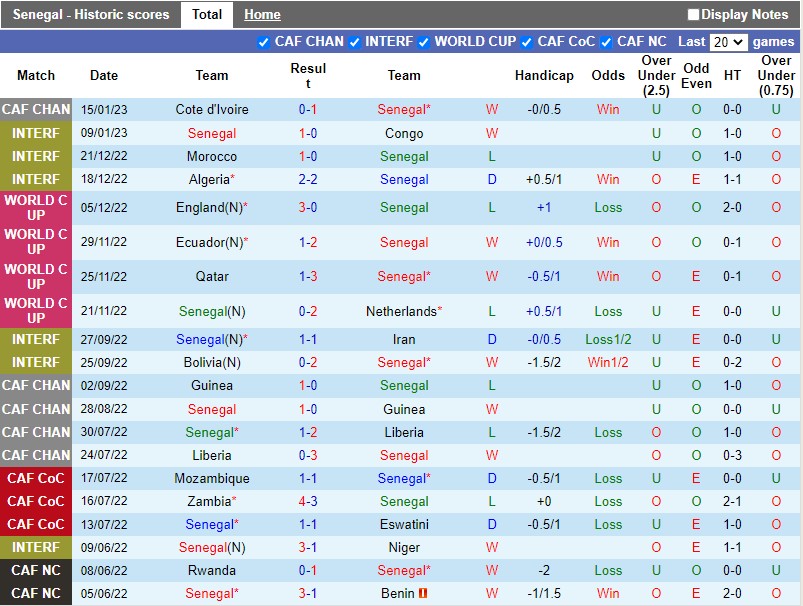
Task: Toggle the CAF CHAN checkbox
Action: click(x=263, y=43)
